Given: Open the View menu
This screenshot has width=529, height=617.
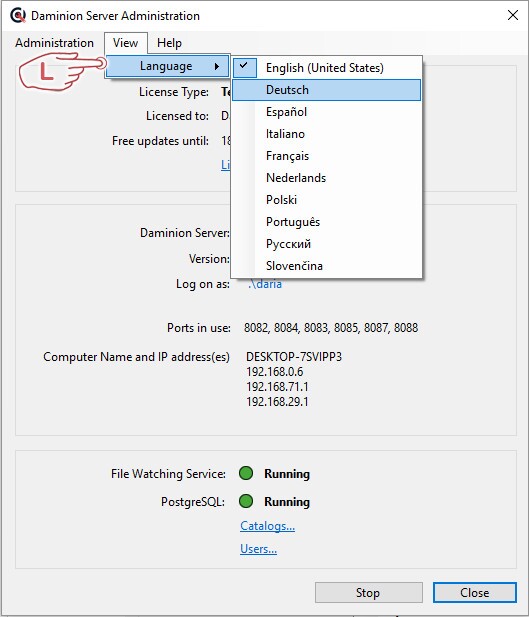Looking at the screenshot, I should pyautogui.click(x=125, y=43).
